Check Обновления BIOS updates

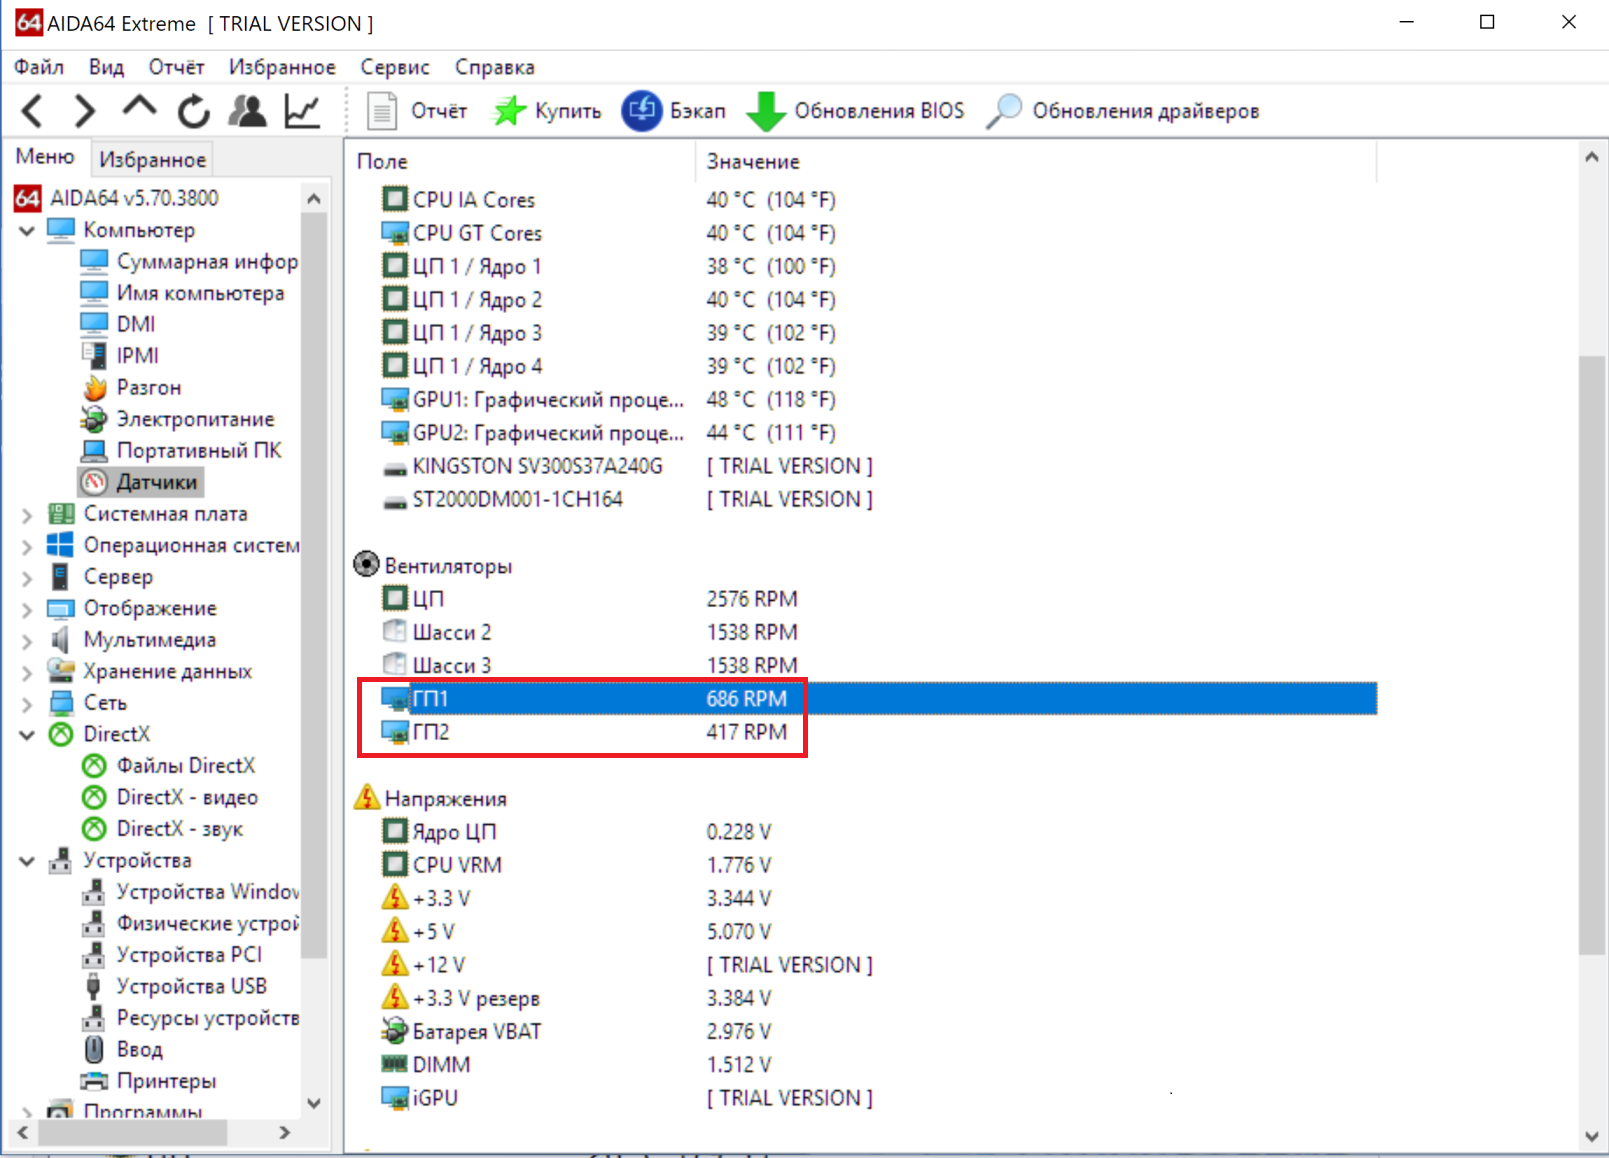[856, 110]
